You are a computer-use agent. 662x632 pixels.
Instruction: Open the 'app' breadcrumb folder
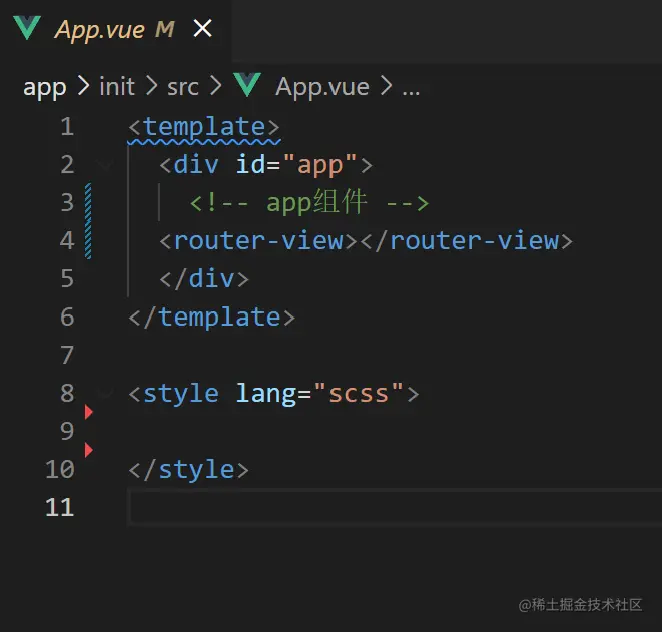coord(45,87)
